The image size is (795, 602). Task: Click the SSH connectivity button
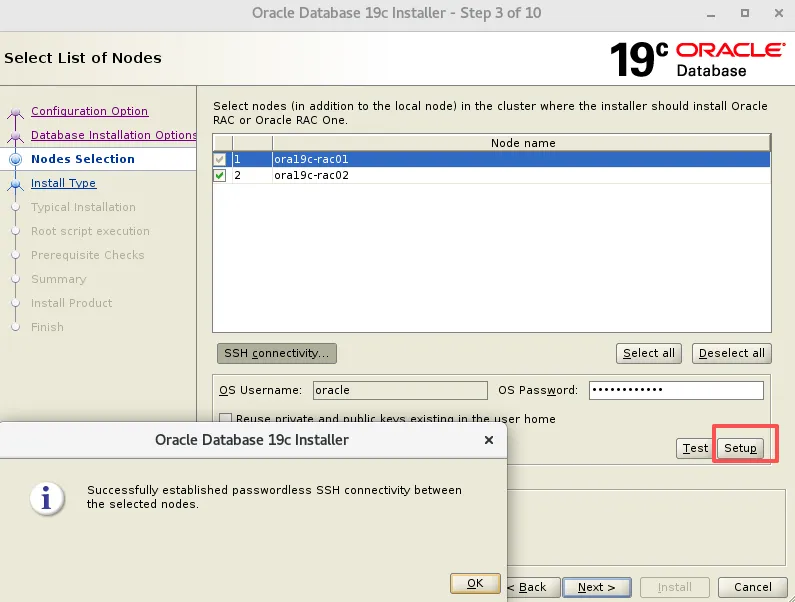pyautogui.click(x=277, y=353)
